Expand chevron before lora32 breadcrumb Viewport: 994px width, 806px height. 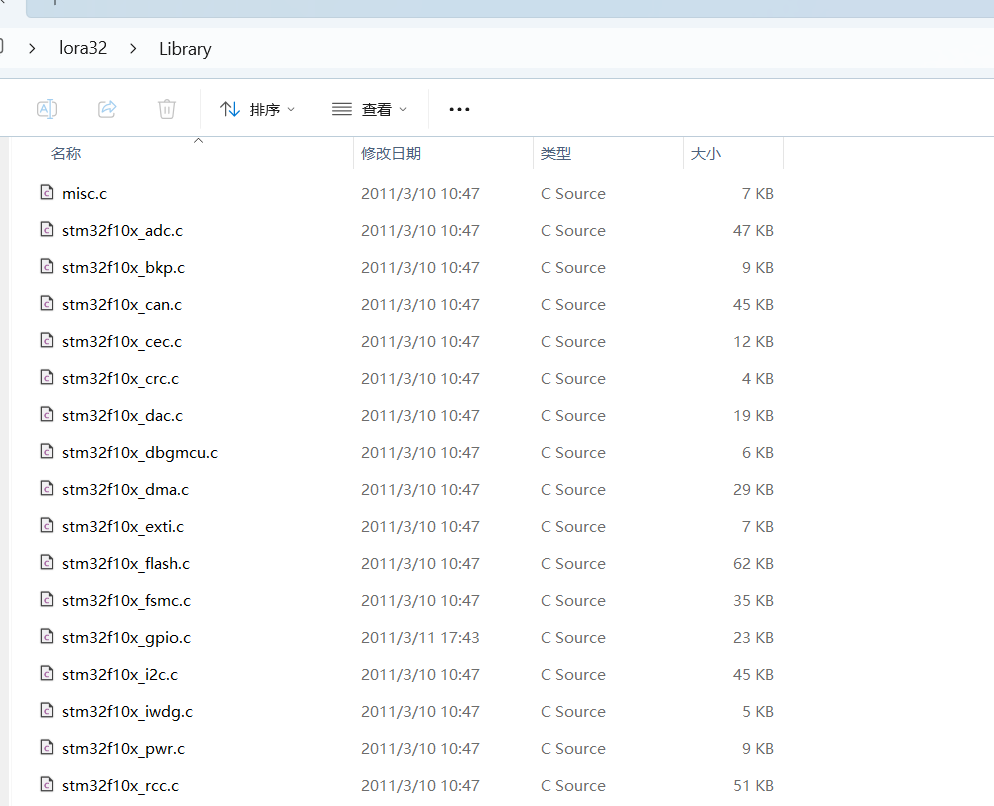[32, 48]
